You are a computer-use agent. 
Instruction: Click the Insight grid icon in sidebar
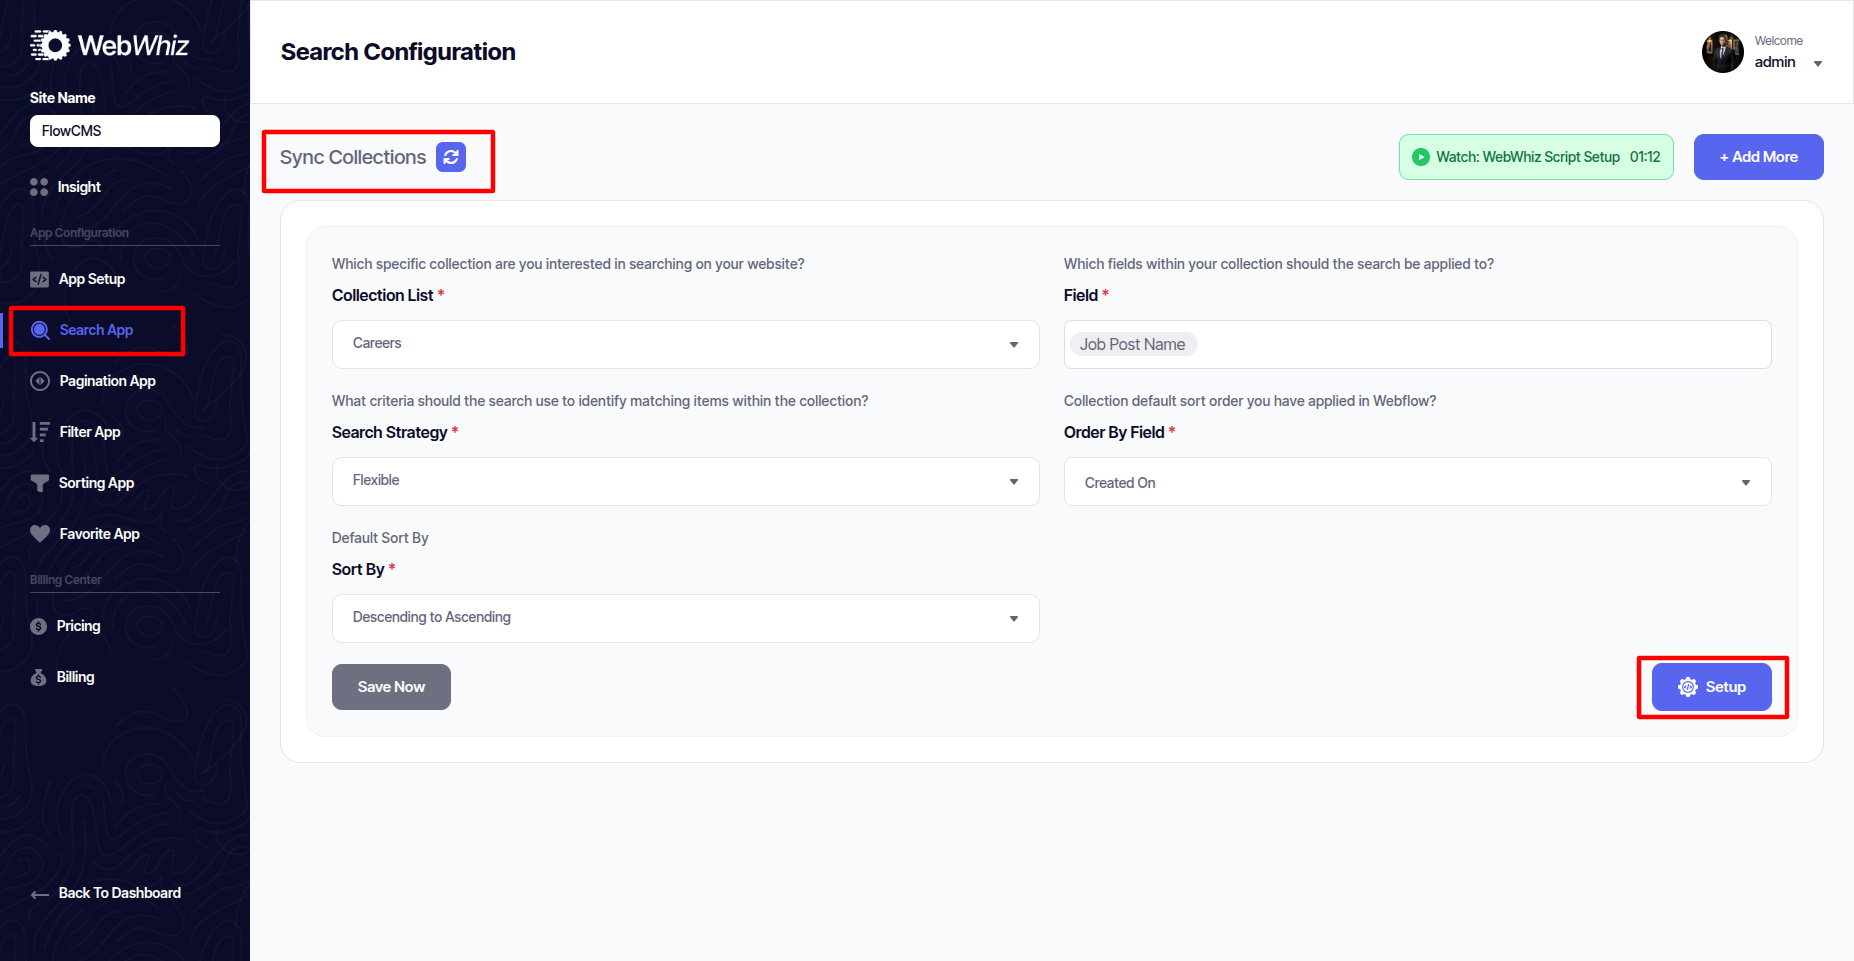coord(39,187)
